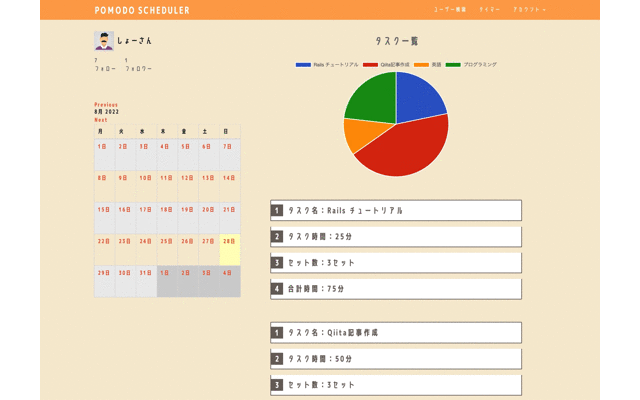Toggle Rails チュートリアル legend item

click(327, 64)
